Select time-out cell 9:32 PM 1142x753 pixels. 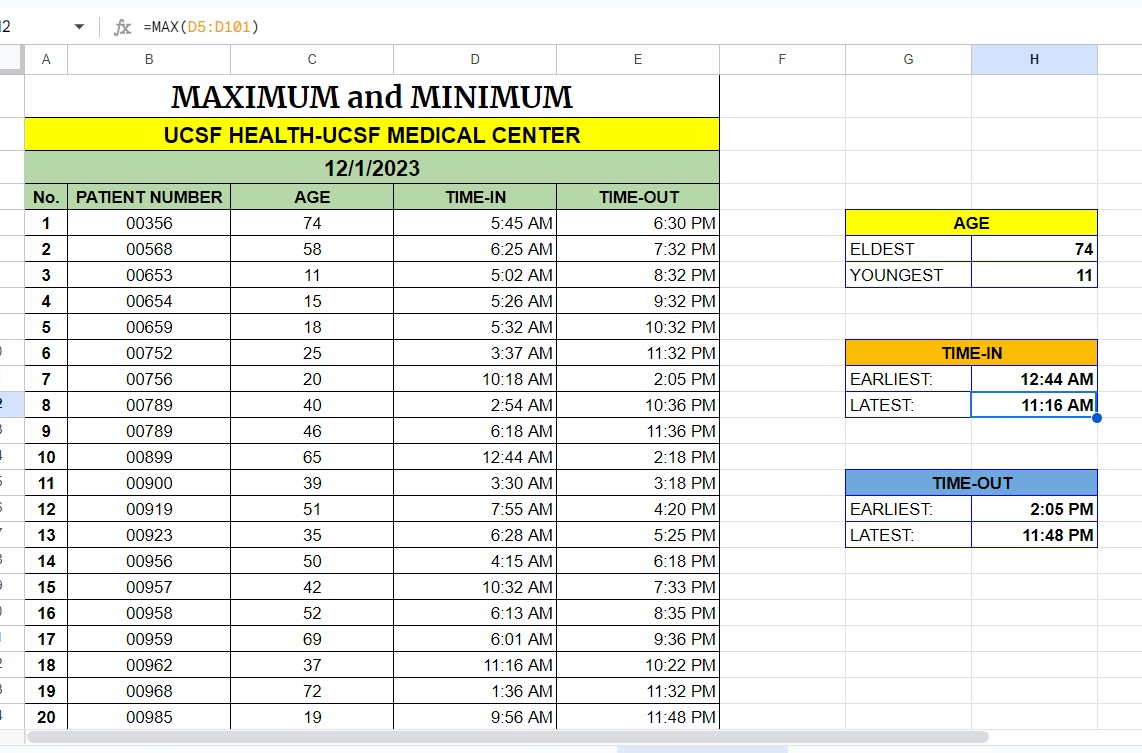tap(638, 301)
